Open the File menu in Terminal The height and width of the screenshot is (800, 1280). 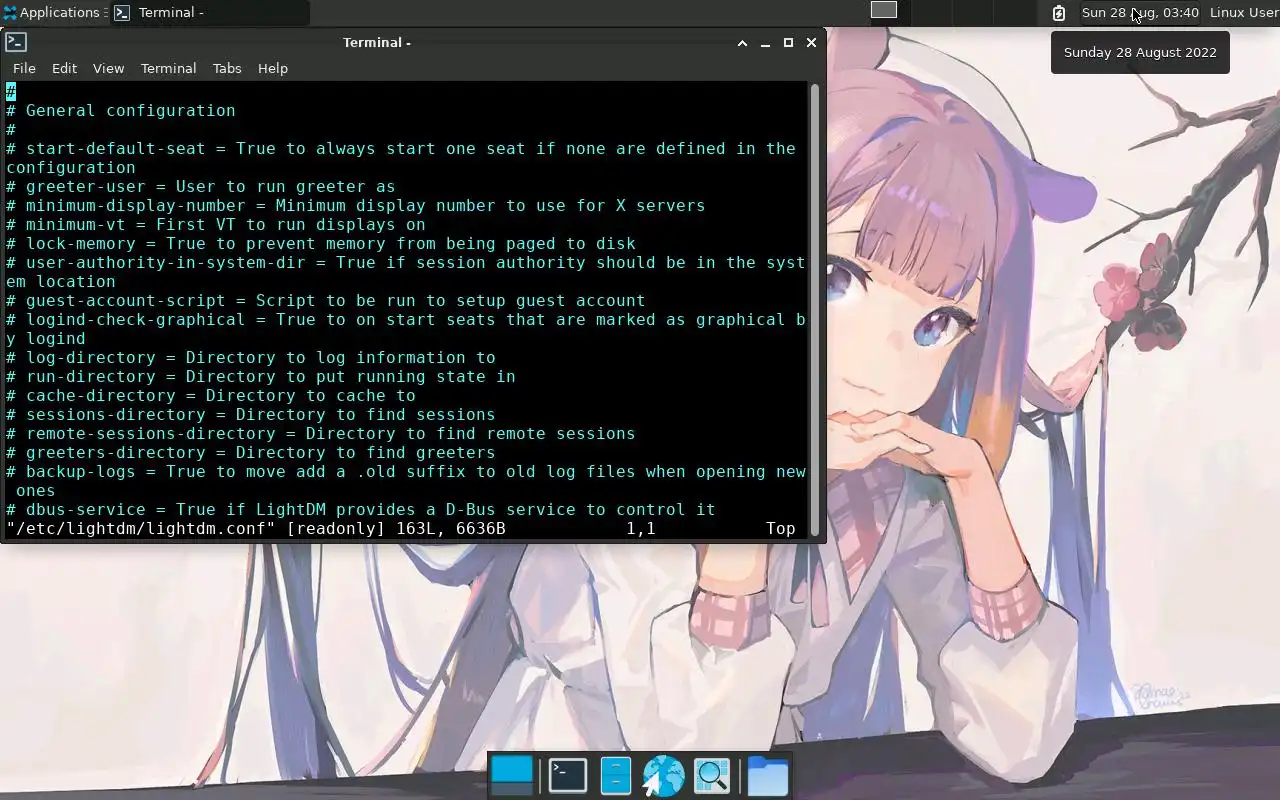pyautogui.click(x=24, y=68)
